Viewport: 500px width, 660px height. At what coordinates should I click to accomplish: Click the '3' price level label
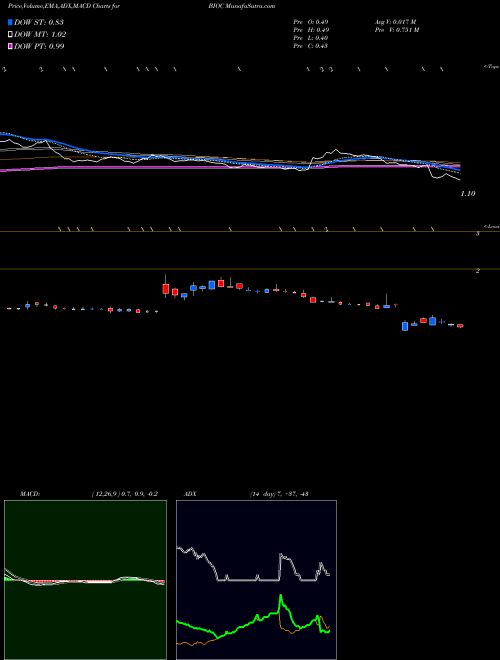[478, 234]
